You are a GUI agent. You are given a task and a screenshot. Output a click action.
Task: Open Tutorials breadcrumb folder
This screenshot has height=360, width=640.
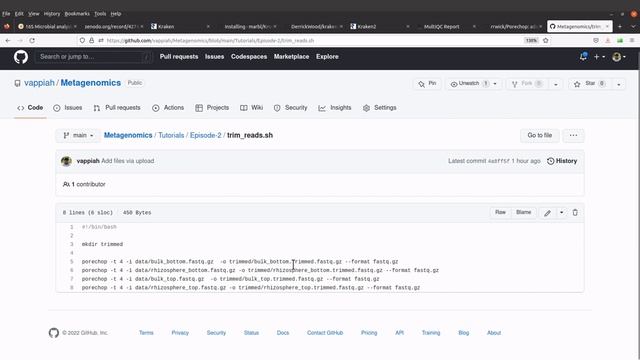[171, 136]
